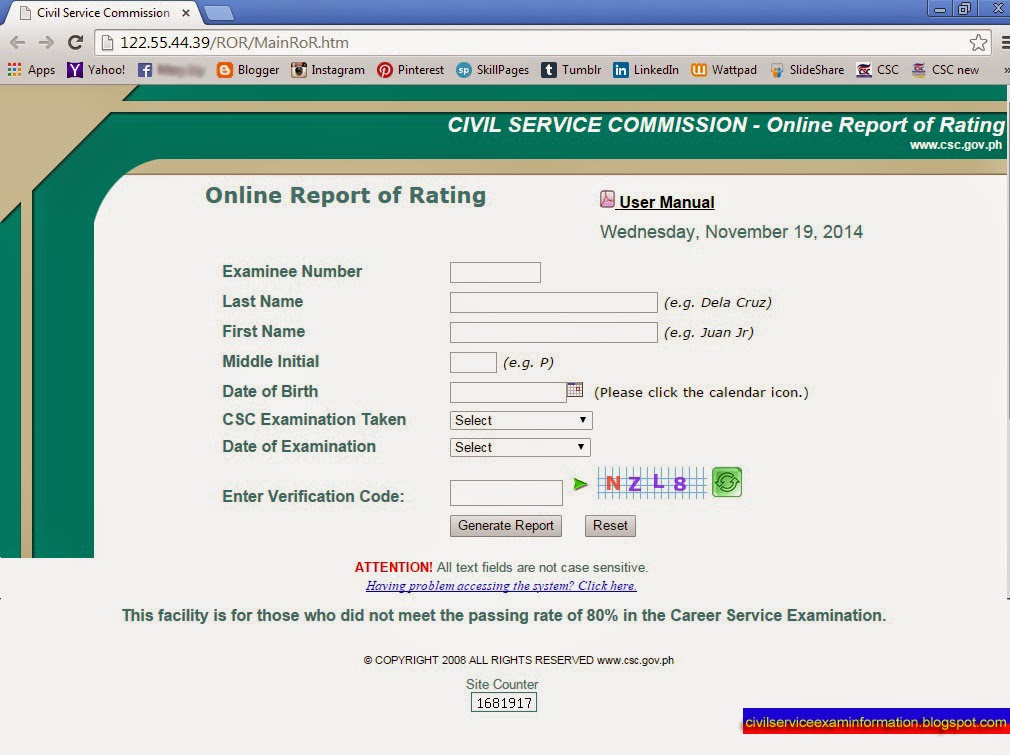Click the Having problem accessing the system link
The image size is (1010, 755).
(x=501, y=586)
